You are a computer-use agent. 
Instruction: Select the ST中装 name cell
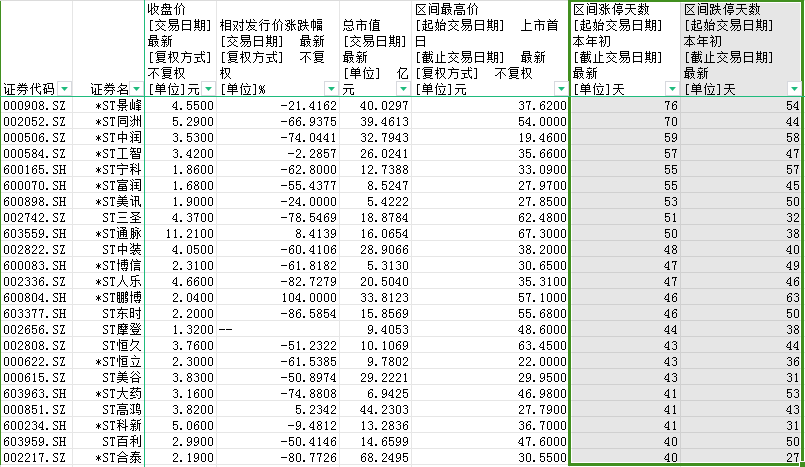(x=108, y=249)
